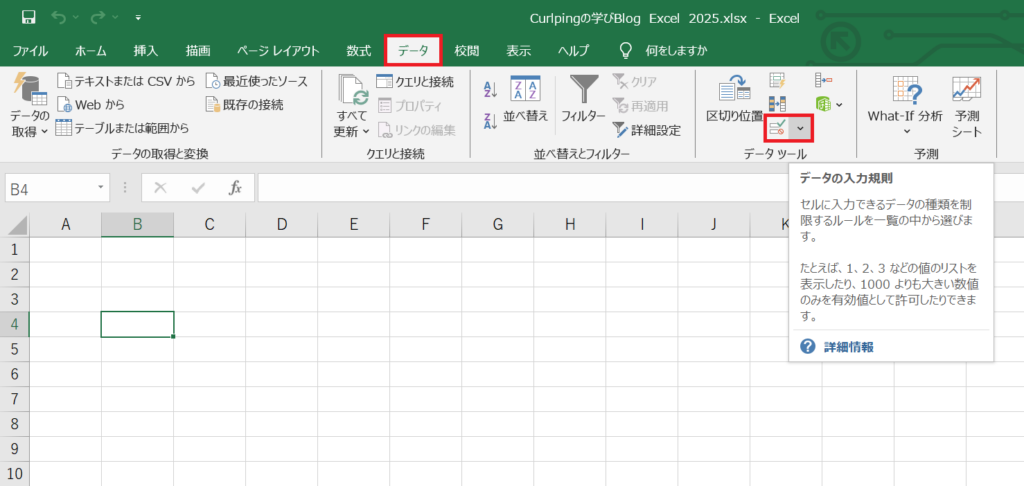This screenshot has width=1024, height=486.
Task: Click the 並べ替え custom sort icon
Action: [526, 100]
